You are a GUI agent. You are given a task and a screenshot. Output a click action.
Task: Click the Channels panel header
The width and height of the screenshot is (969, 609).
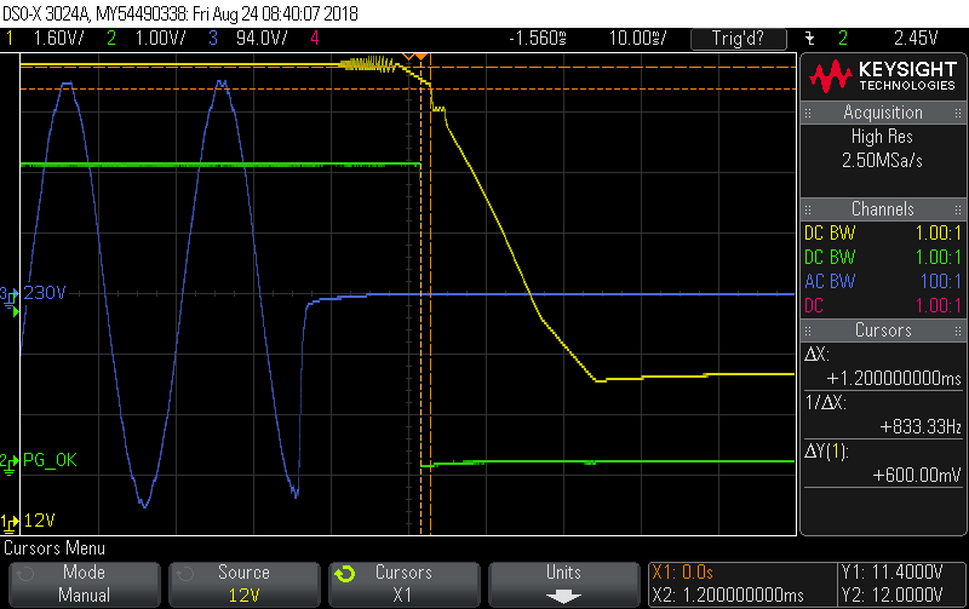[882, 209]
